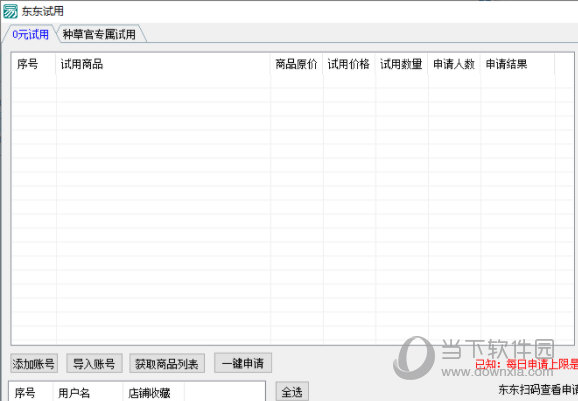Click the 获取商品列表 button

pos(167,364)
